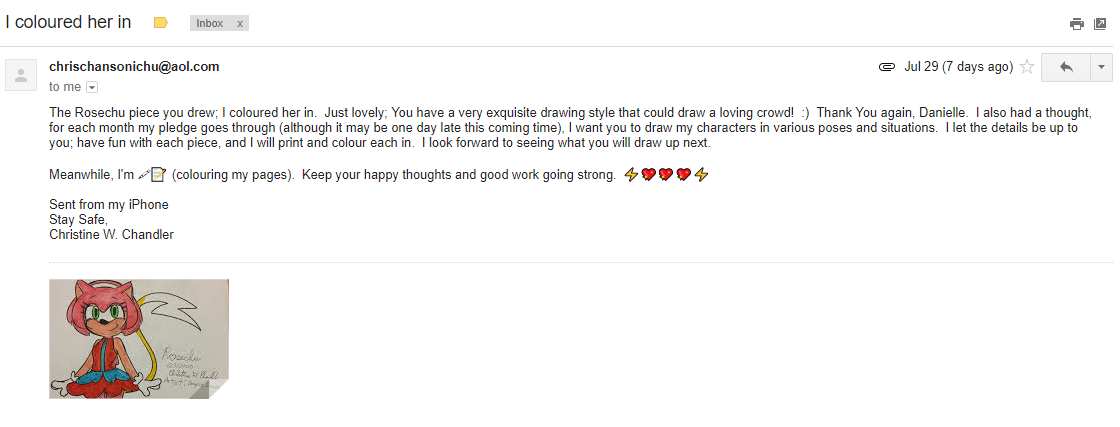Screen dimensions: 1120x427
Task: Click the "to me" recipient text
Action: [x=65, y=87]
